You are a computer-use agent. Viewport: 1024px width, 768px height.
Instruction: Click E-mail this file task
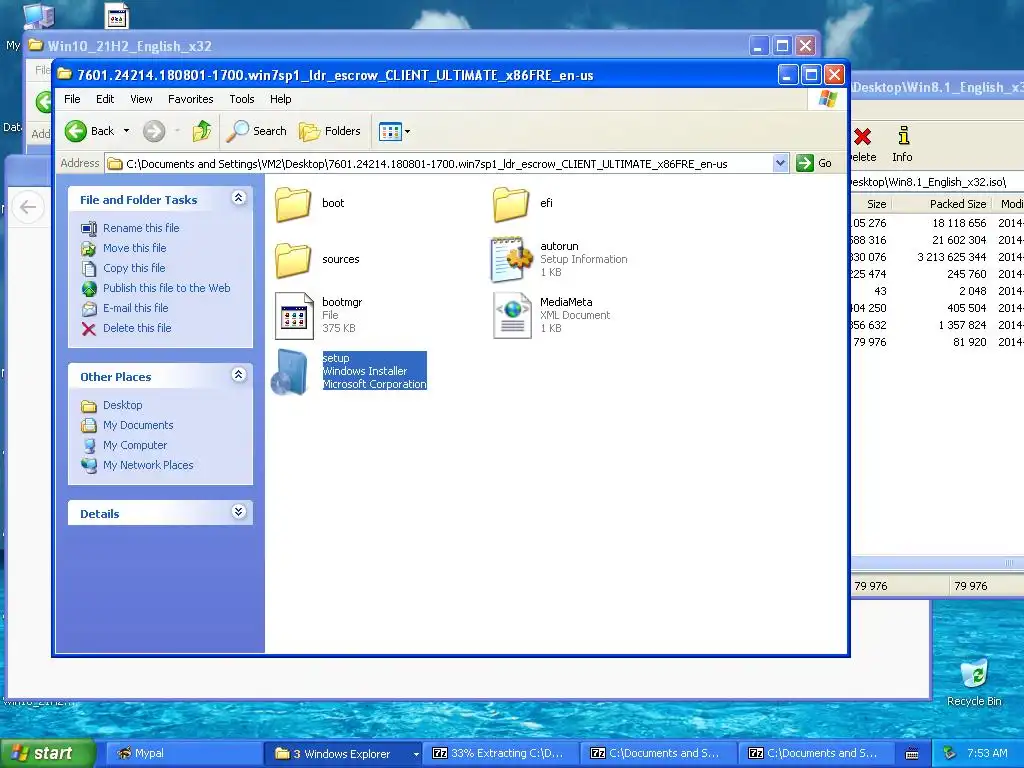135,308
